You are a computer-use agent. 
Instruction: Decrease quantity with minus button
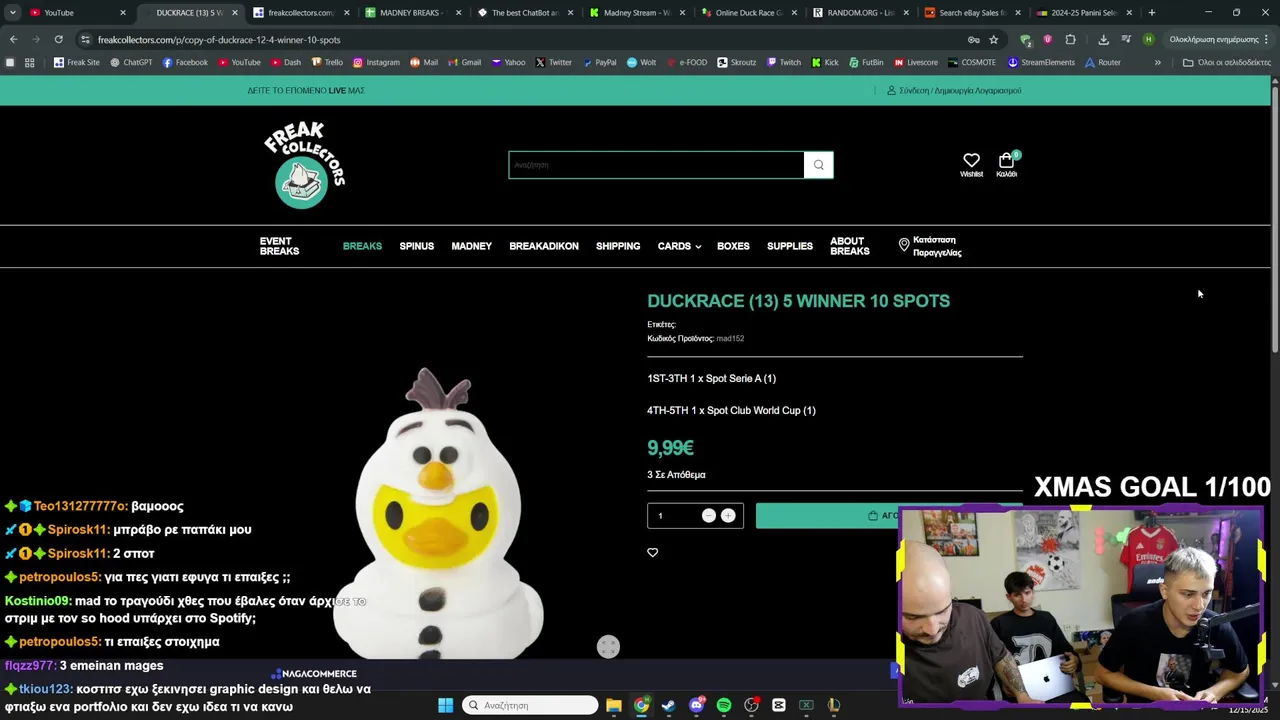tap(708, 515)
